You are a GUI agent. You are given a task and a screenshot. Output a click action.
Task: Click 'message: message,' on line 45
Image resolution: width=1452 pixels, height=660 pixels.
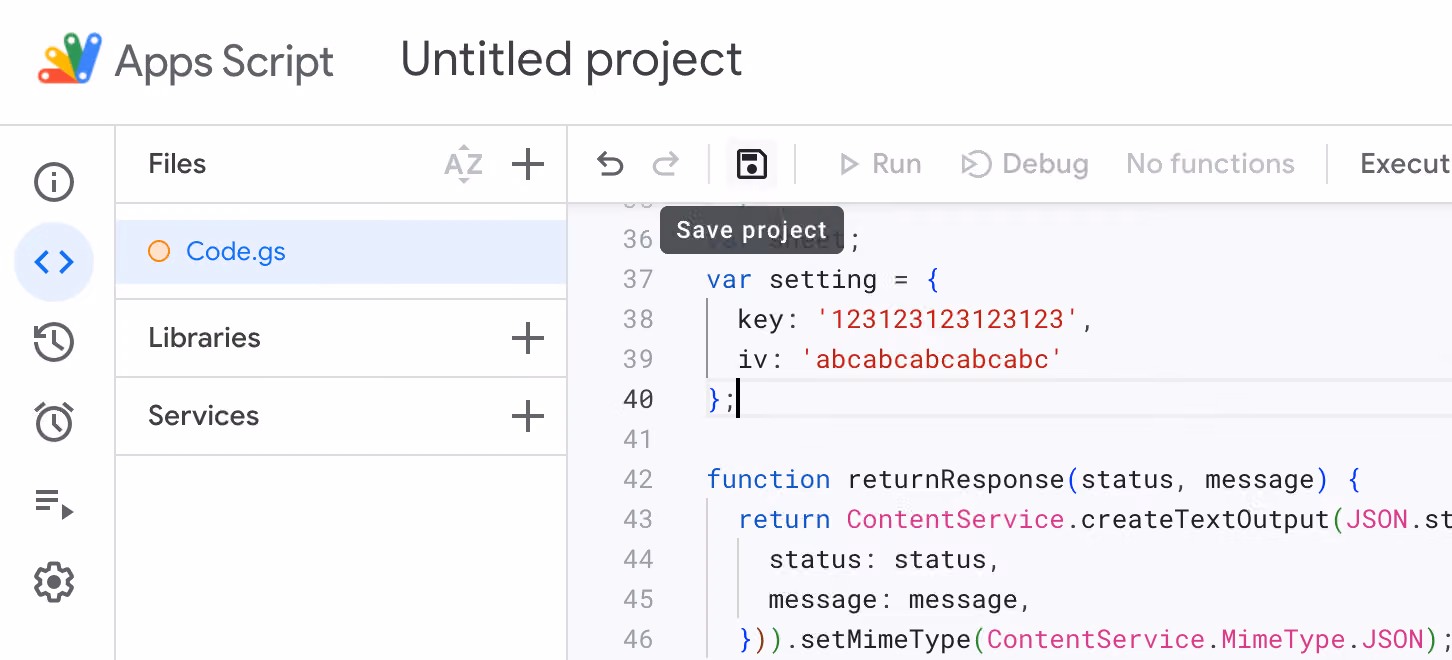pos(899,599)
